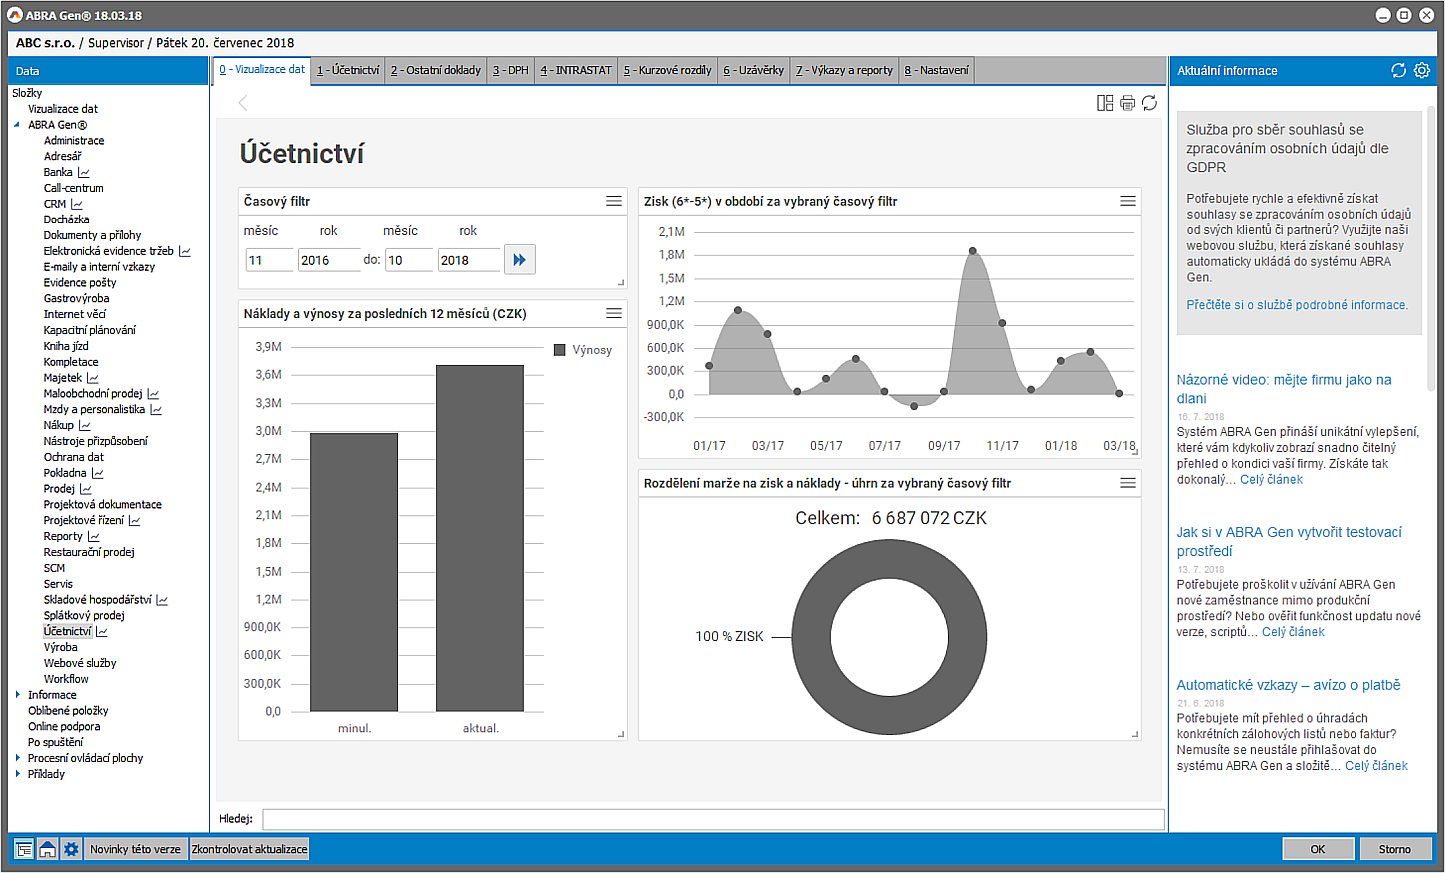1445x873 pixels.
Task: Click chart icon next to Mzdy a personalistika
Action: [156, 410]
